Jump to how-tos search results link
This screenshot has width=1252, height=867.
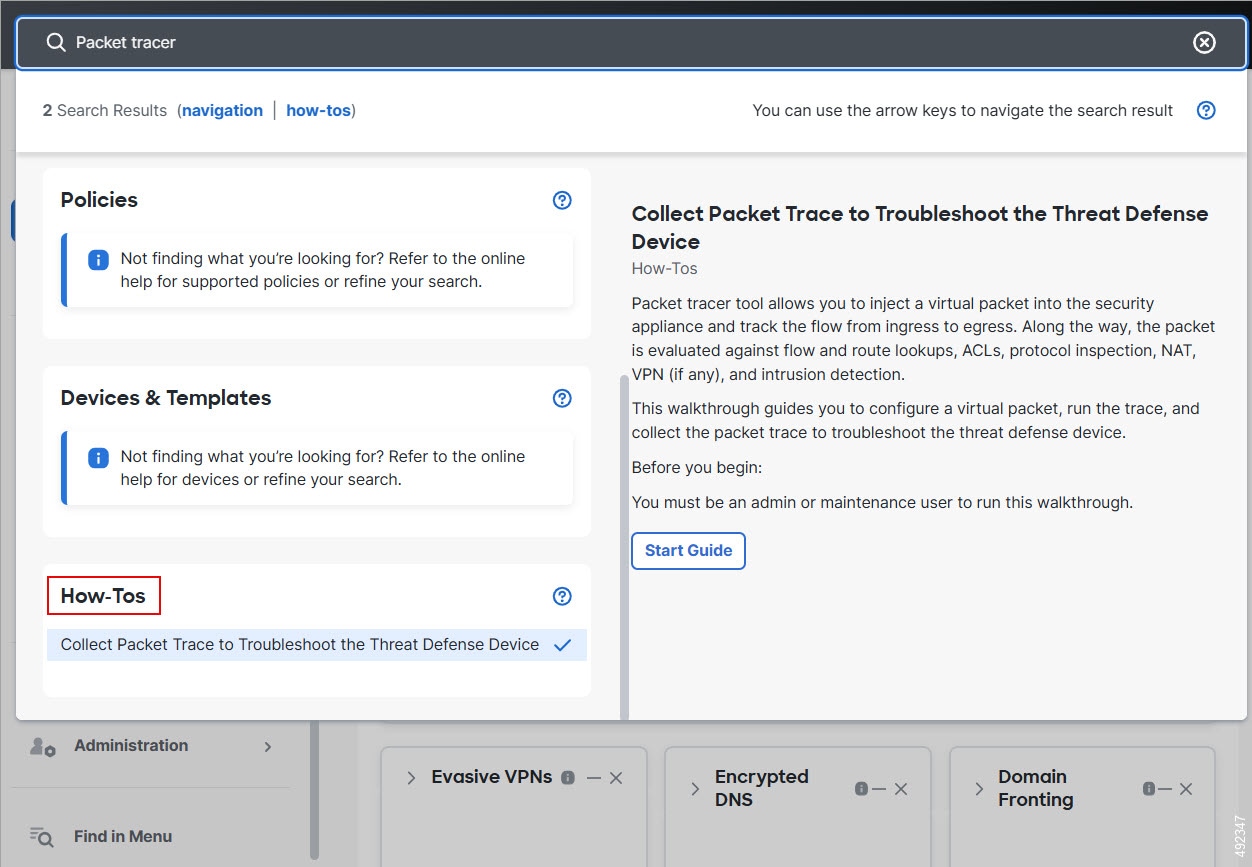coord(318,110)
